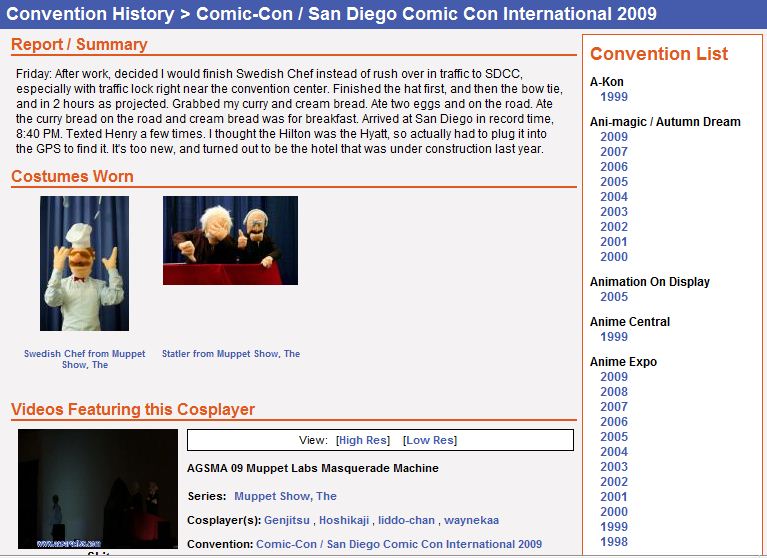Click the 'Report / Summary' heading
Screen dimensions: 767x558
79,45
